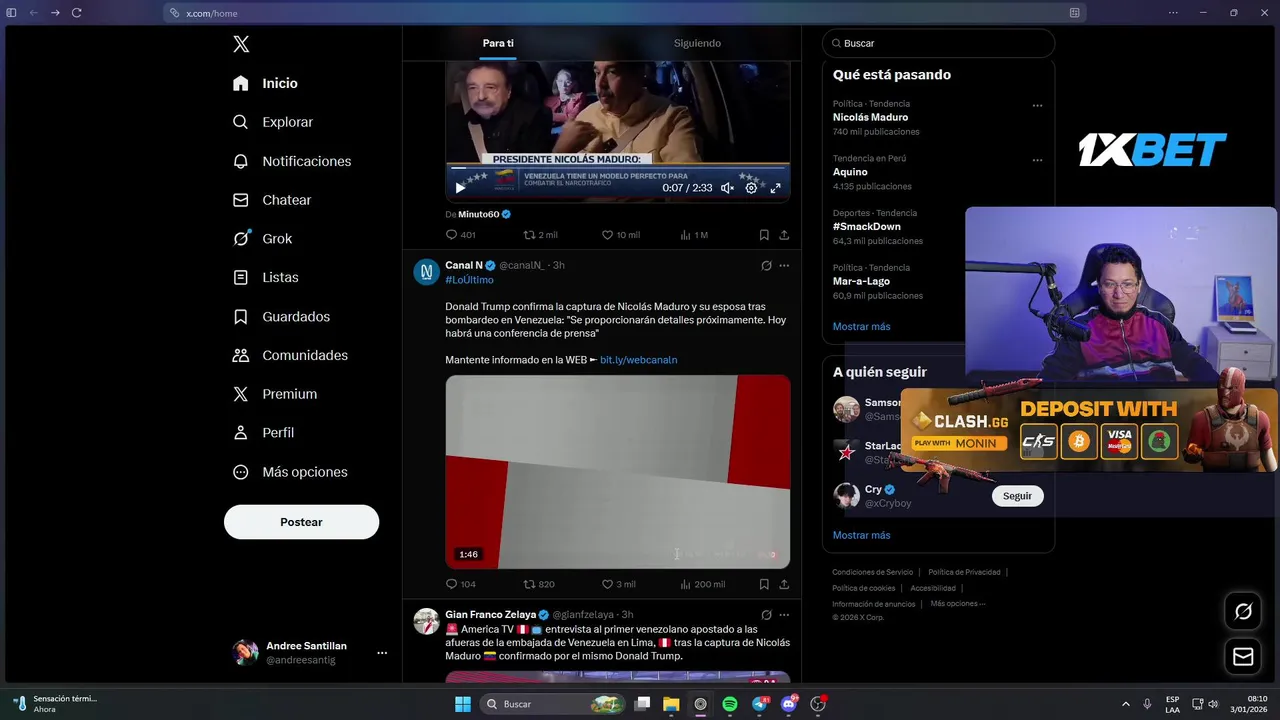Open Gian Franco Zelaya's profile avatar

pyautogui.click(x=427, y=621)
